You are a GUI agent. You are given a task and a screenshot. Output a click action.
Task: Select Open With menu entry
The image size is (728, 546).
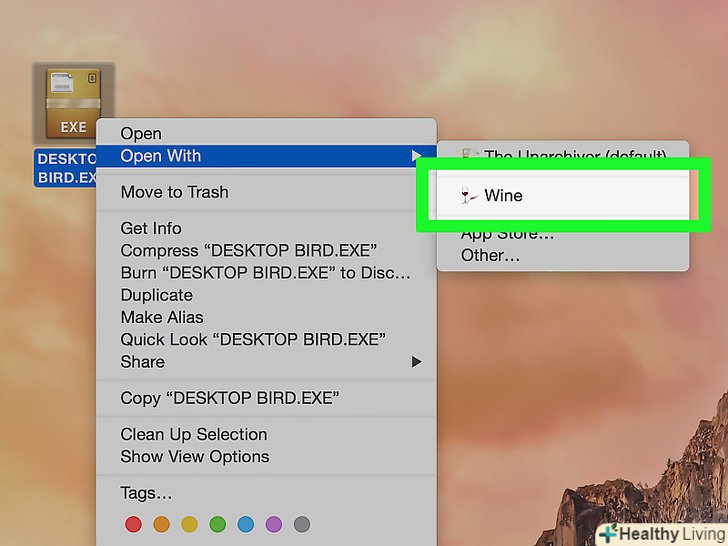(x=266, y=156)
